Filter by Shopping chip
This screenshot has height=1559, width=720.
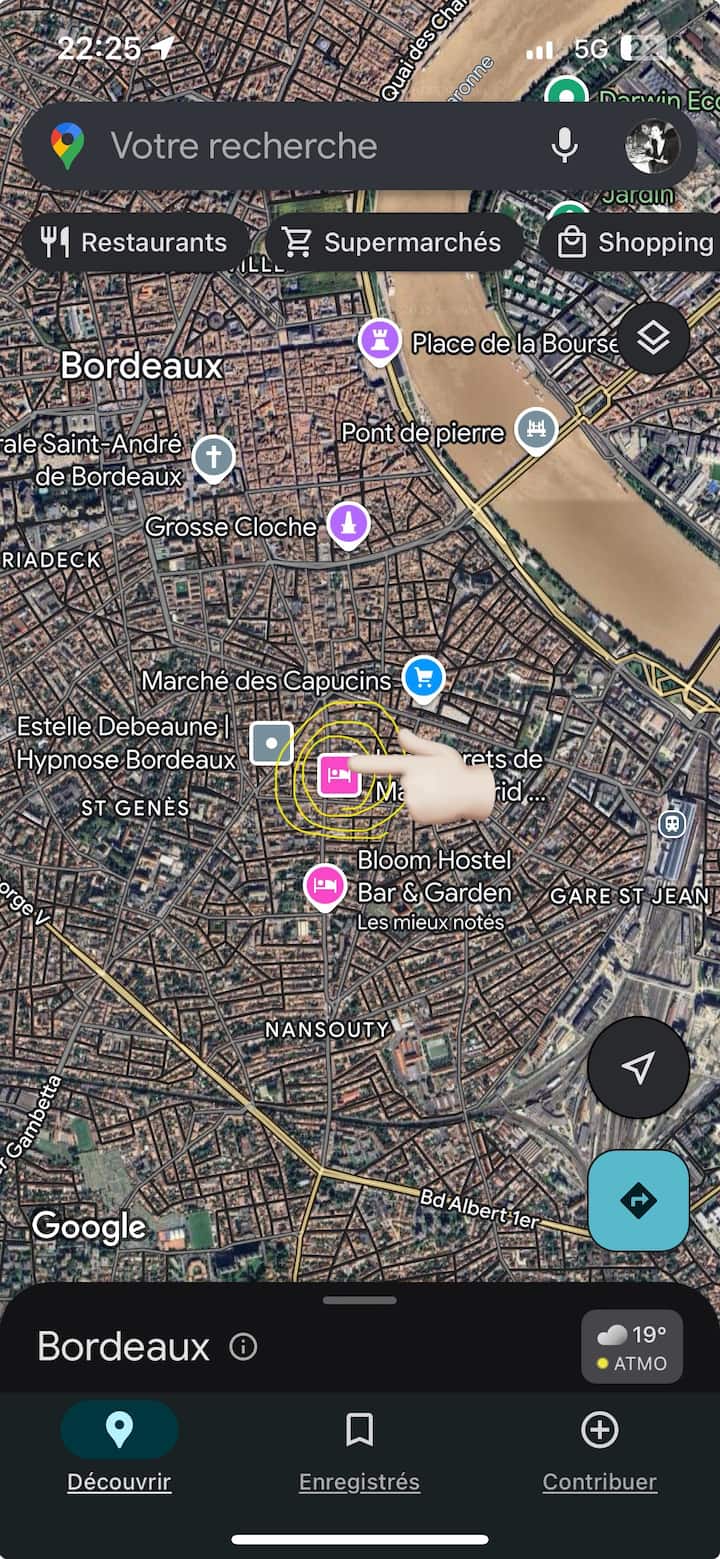tap(630, 242)
